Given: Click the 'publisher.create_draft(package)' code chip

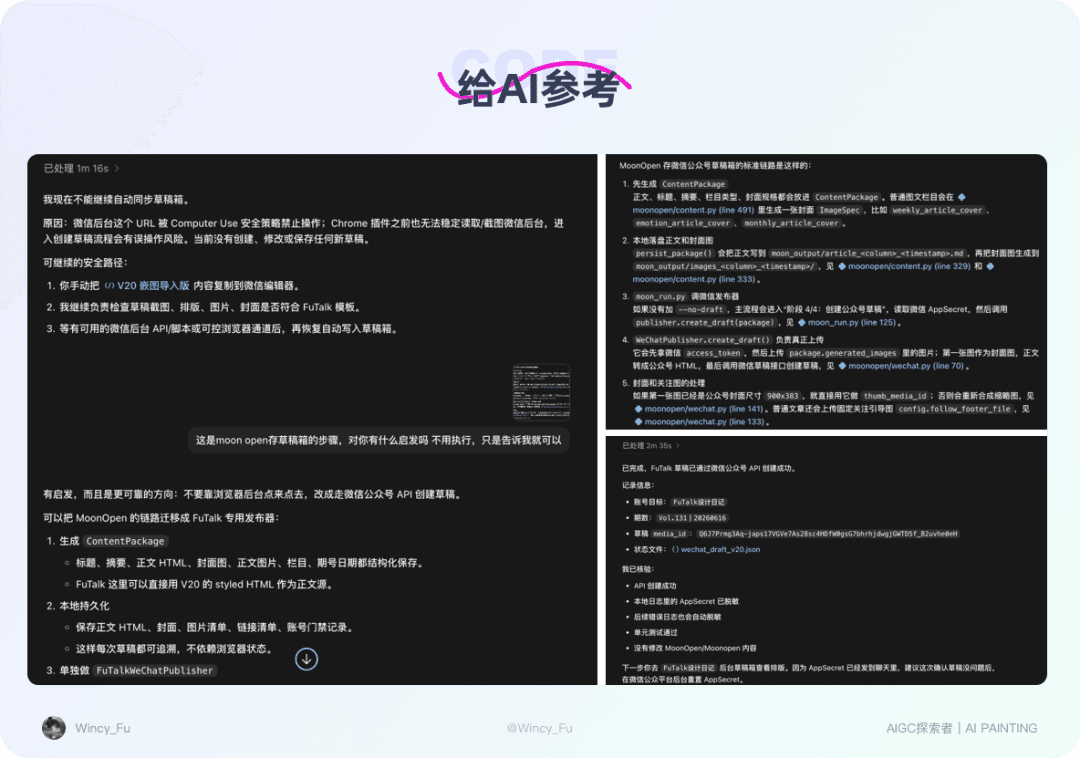Looking at the screenshot, I should 705,322.
